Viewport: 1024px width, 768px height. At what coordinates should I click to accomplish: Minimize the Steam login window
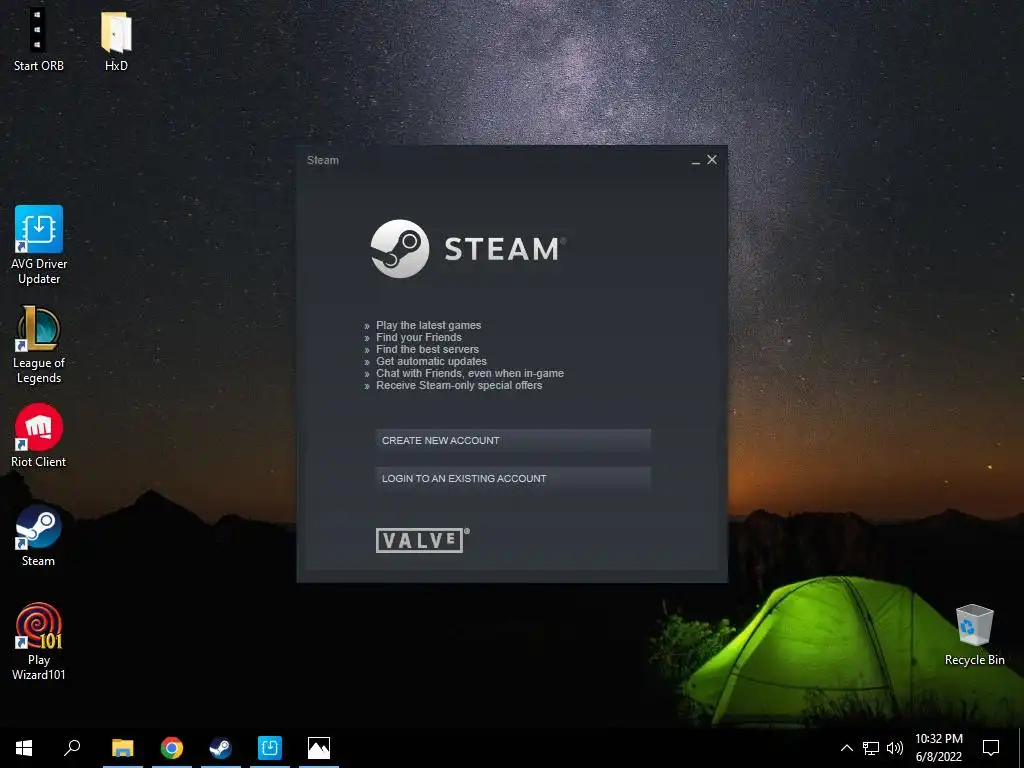696,161
